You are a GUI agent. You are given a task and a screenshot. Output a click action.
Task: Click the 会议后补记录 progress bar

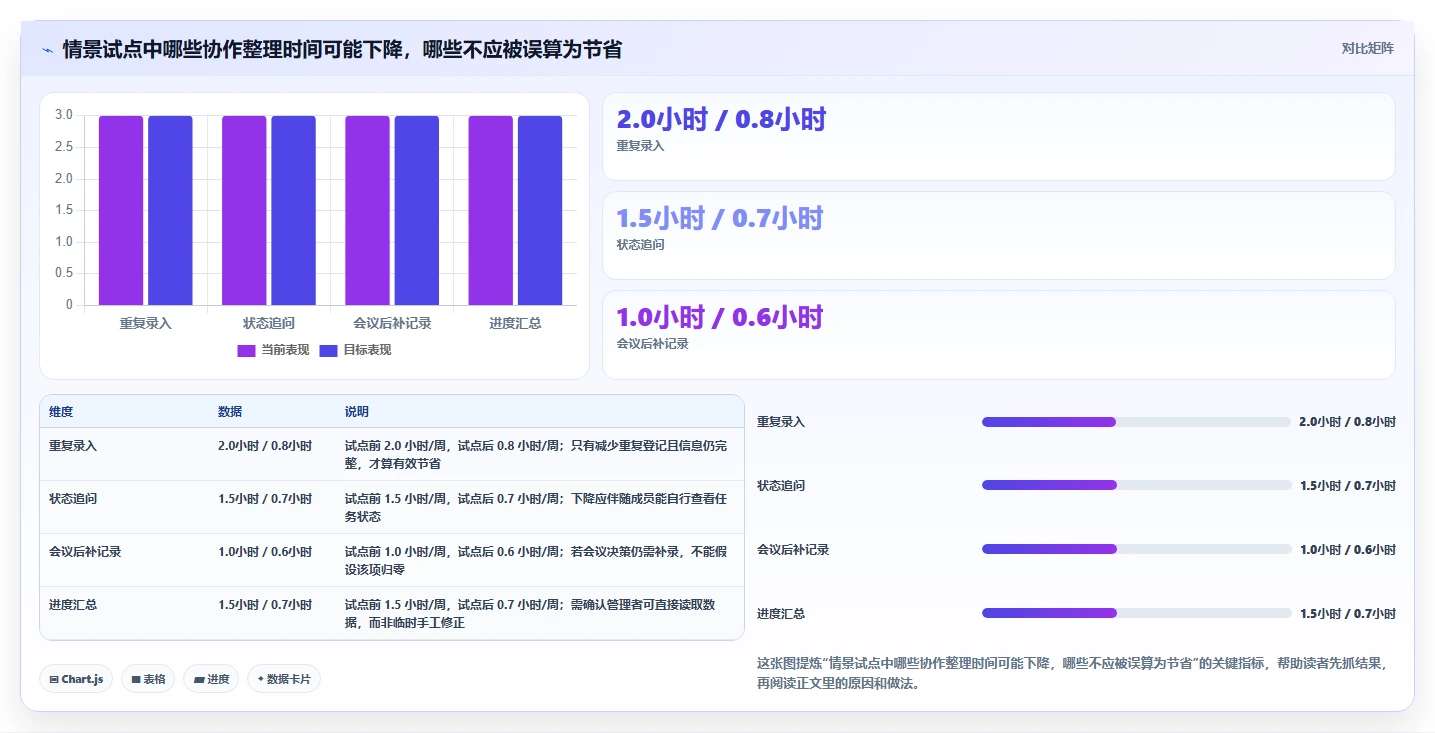click(1136, 549)
